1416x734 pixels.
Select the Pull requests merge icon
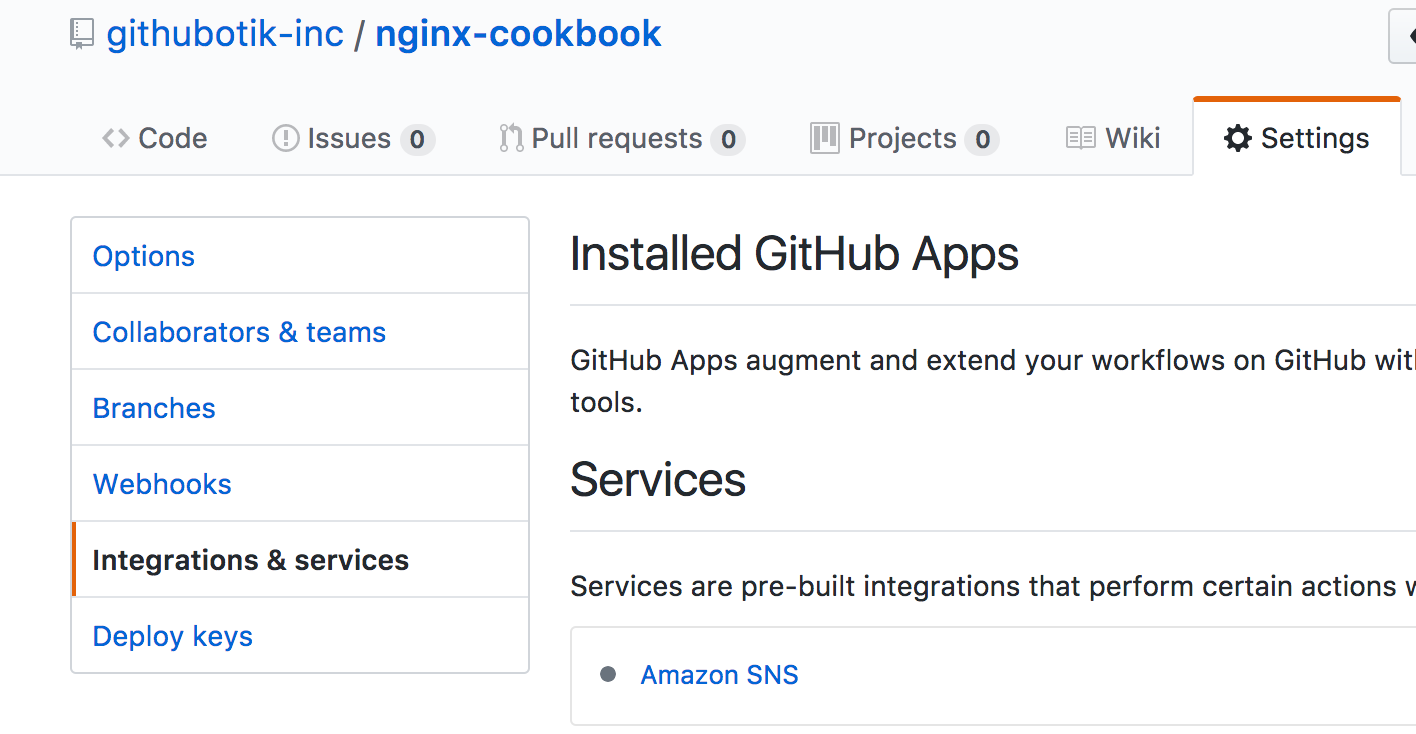[x=511, y=138]
